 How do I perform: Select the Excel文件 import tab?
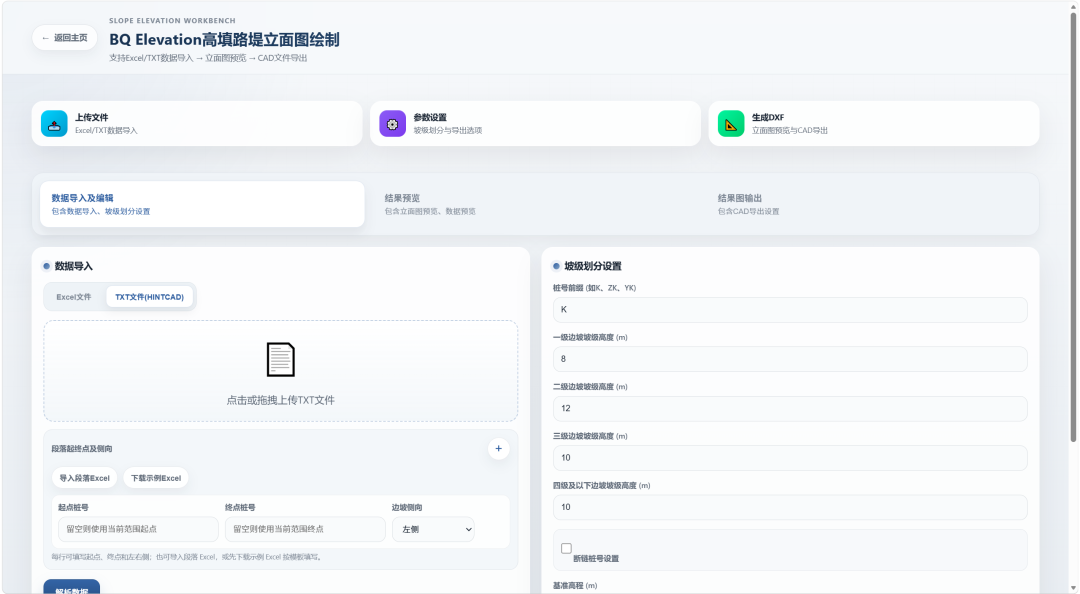point(74,297)
